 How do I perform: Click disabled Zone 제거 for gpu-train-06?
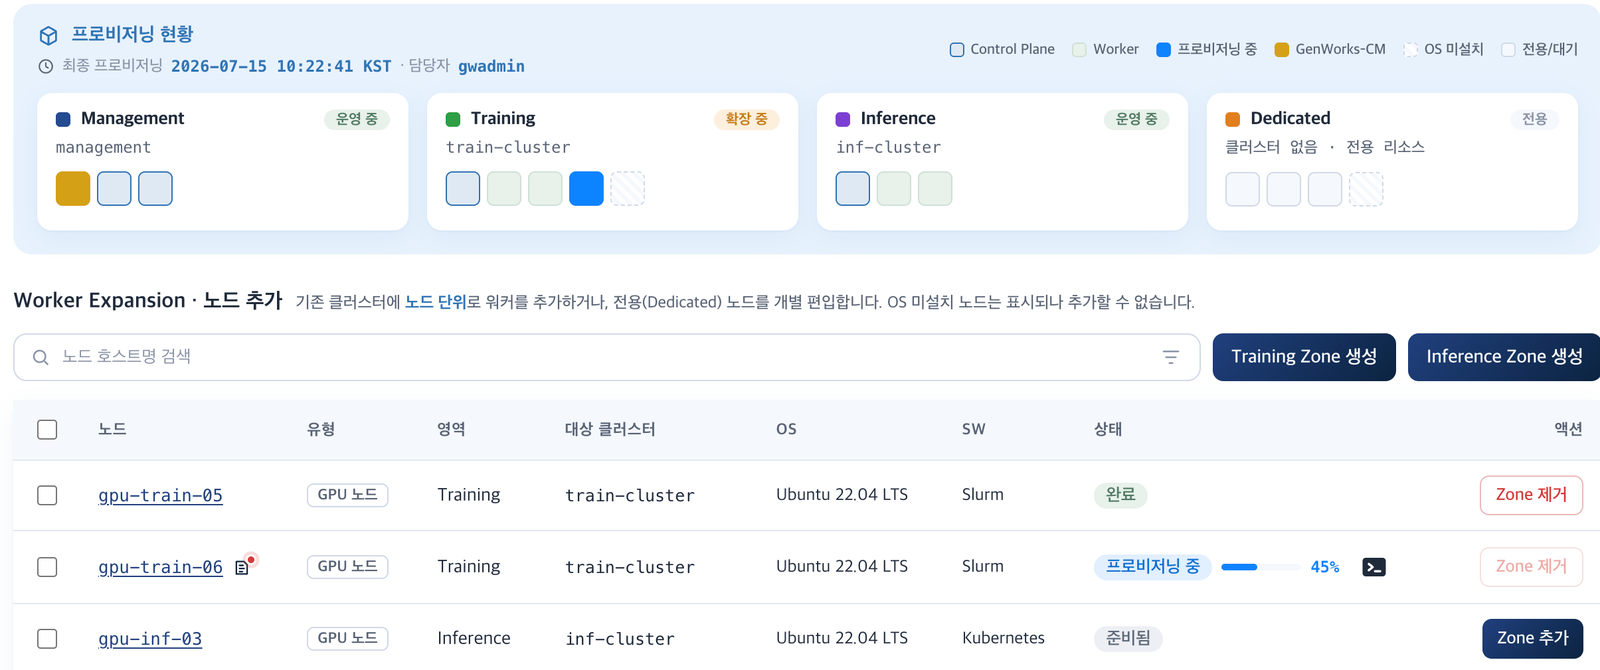tap(1531, 567)
